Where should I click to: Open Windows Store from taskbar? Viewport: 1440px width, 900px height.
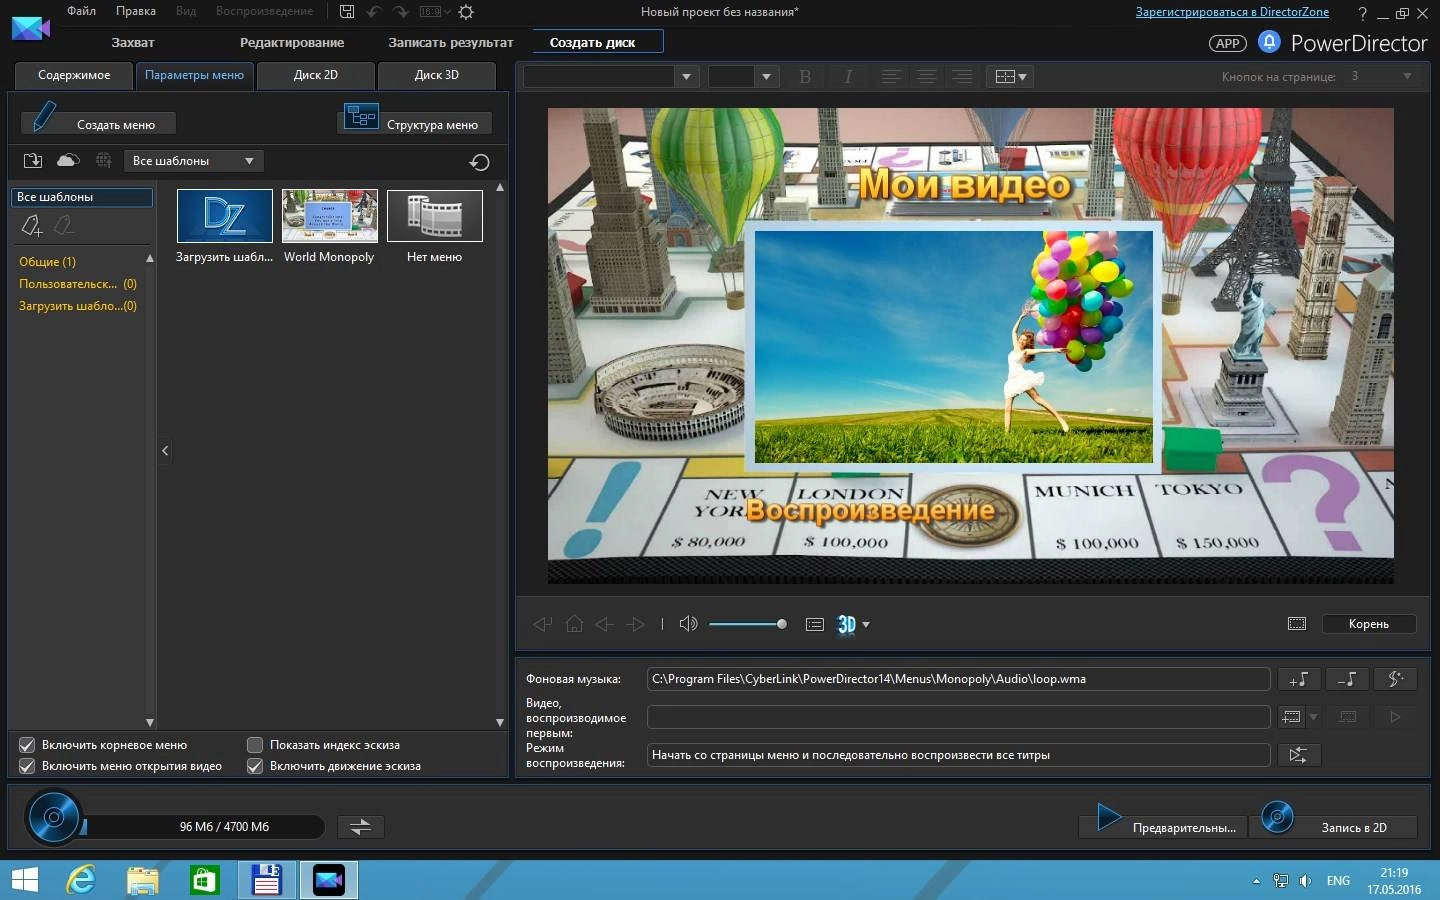204,880
